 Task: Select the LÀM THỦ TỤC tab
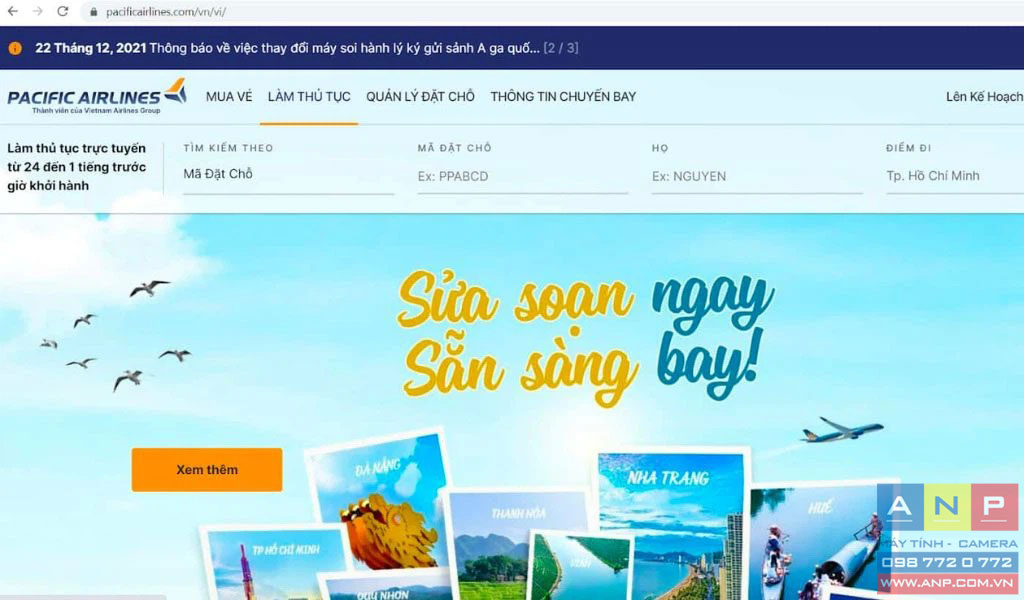[309, 97]
